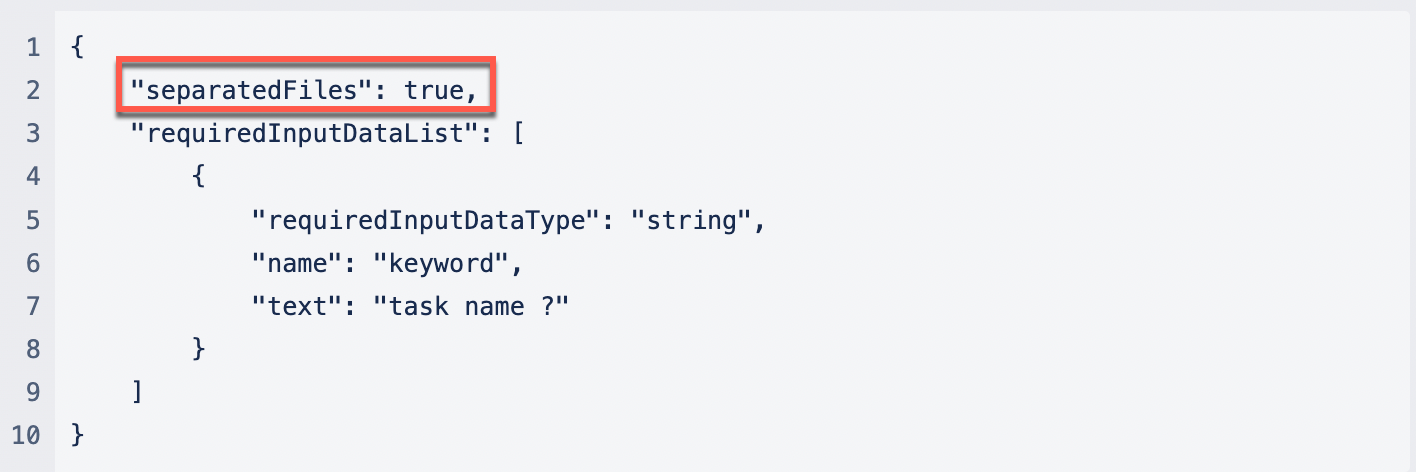Click the opening square bracket on line 3
The width and height of the screenshot is (1416, 472).
tap(518, 134)
